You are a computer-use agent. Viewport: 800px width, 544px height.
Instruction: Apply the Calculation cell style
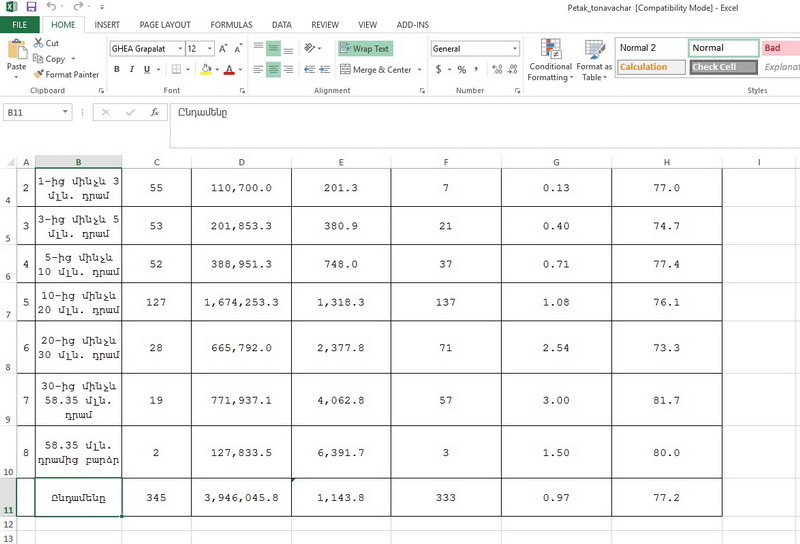coord(651,67)
